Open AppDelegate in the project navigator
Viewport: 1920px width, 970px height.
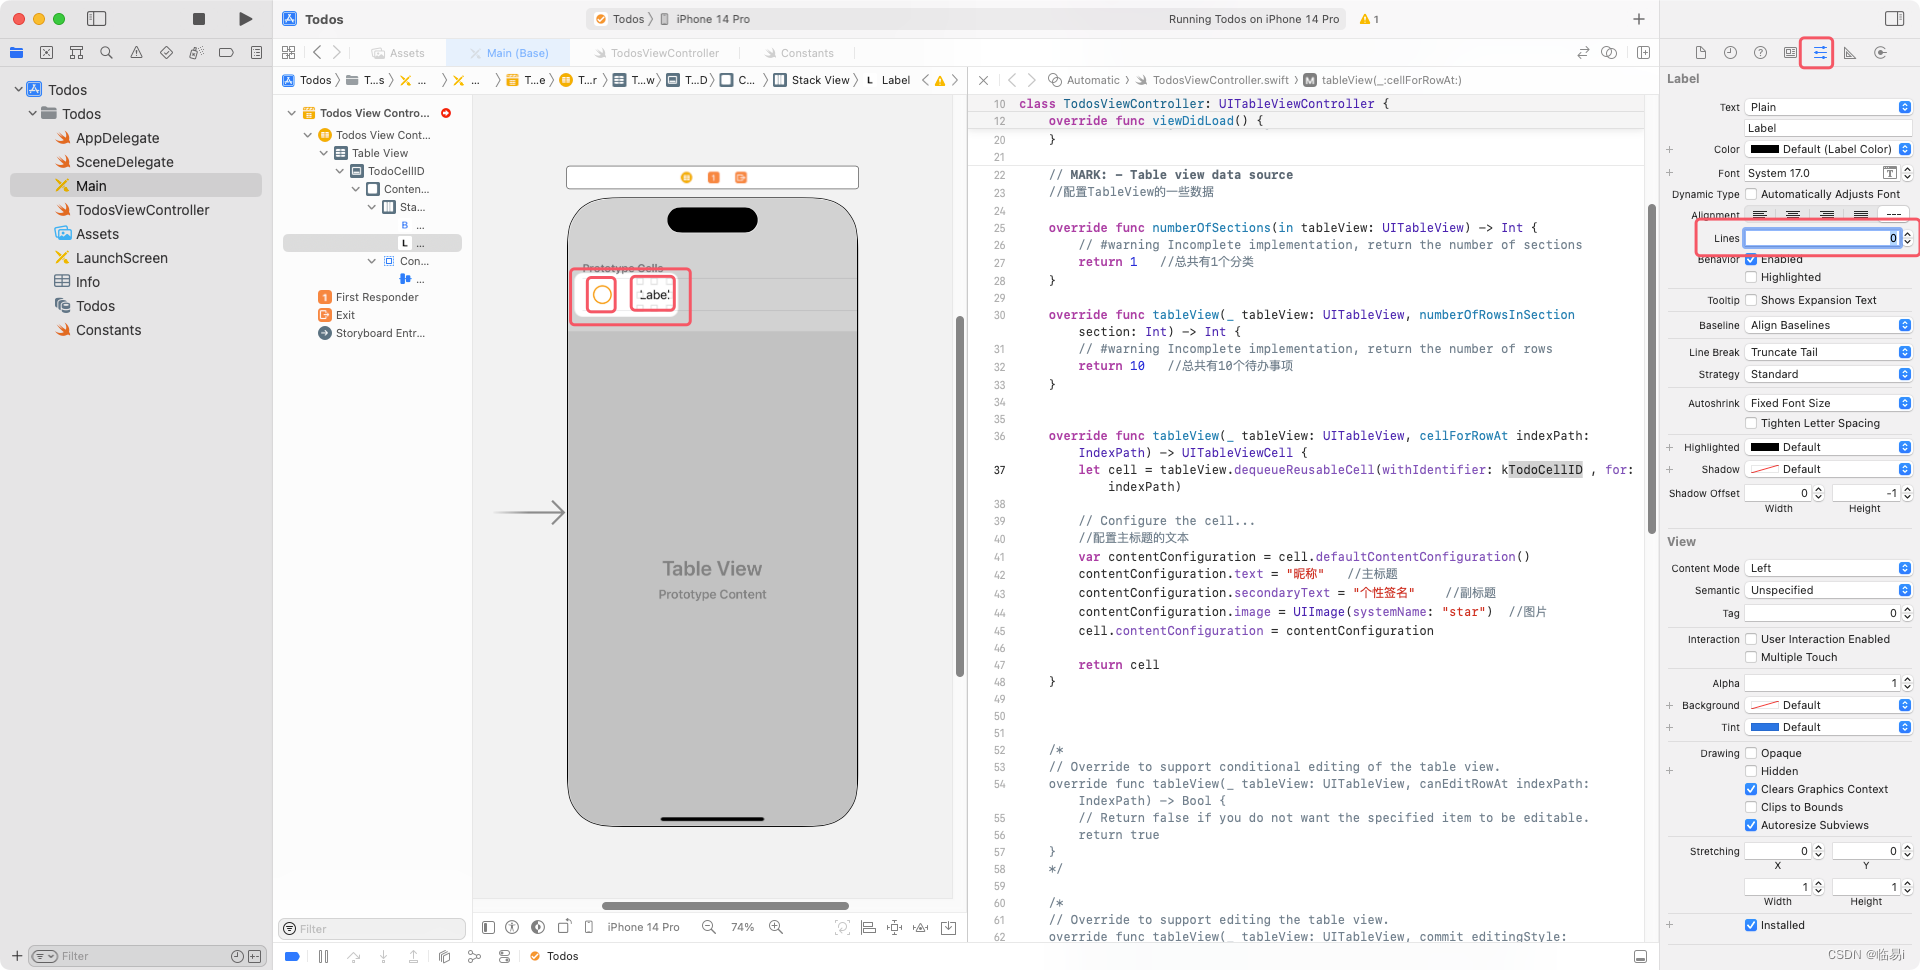click(x=117, y=138)
